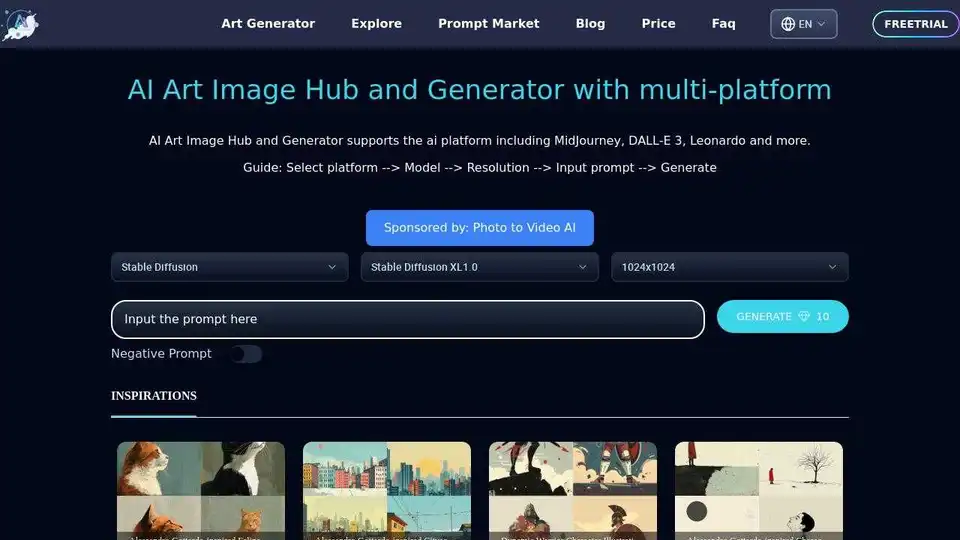
Task: Select the INSPIRATIONS tab
Action: click(x=154, y=396)
